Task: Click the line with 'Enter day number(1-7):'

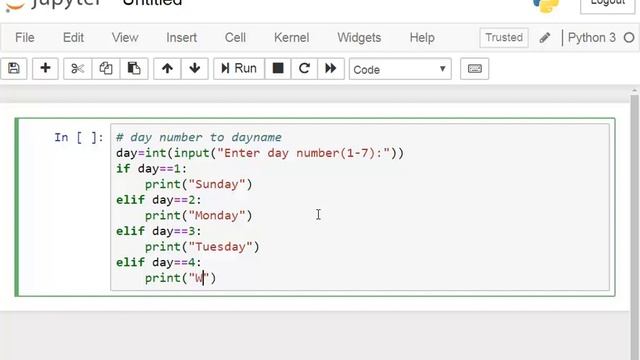Action: 260,153
